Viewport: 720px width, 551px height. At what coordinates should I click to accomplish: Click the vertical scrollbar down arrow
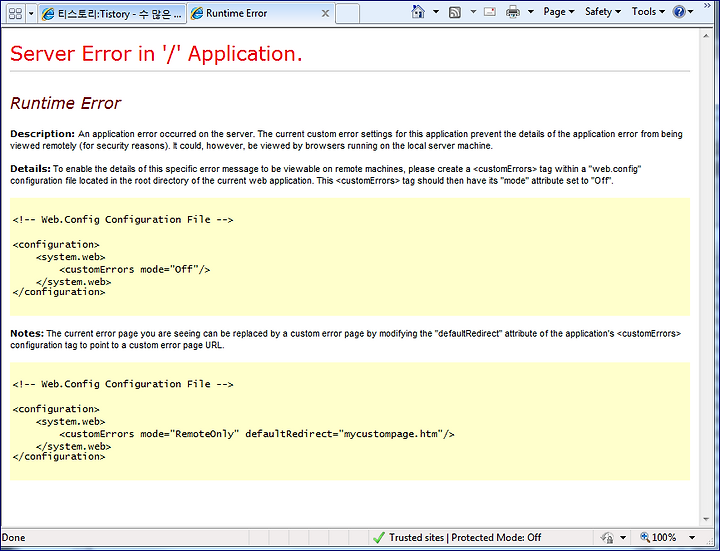click(x=706, y=519)
